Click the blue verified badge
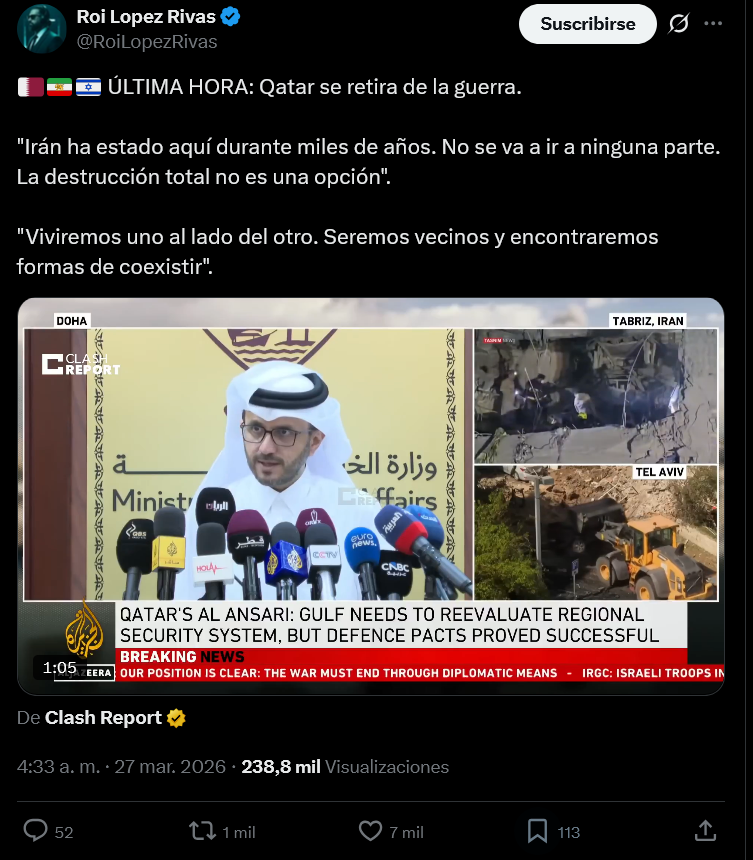The height and width of the screenshot is (860, 753). (x=230, y=17)
